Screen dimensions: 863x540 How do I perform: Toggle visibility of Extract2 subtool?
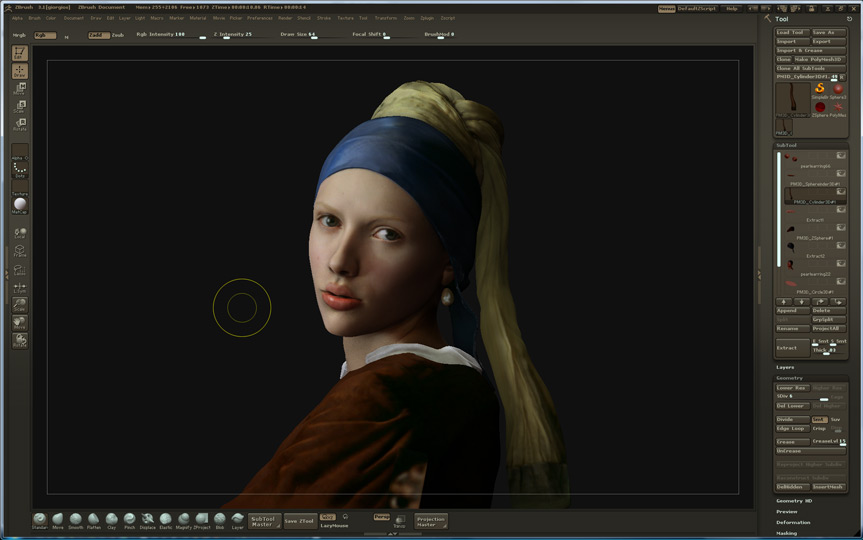(x=841, y=246)
